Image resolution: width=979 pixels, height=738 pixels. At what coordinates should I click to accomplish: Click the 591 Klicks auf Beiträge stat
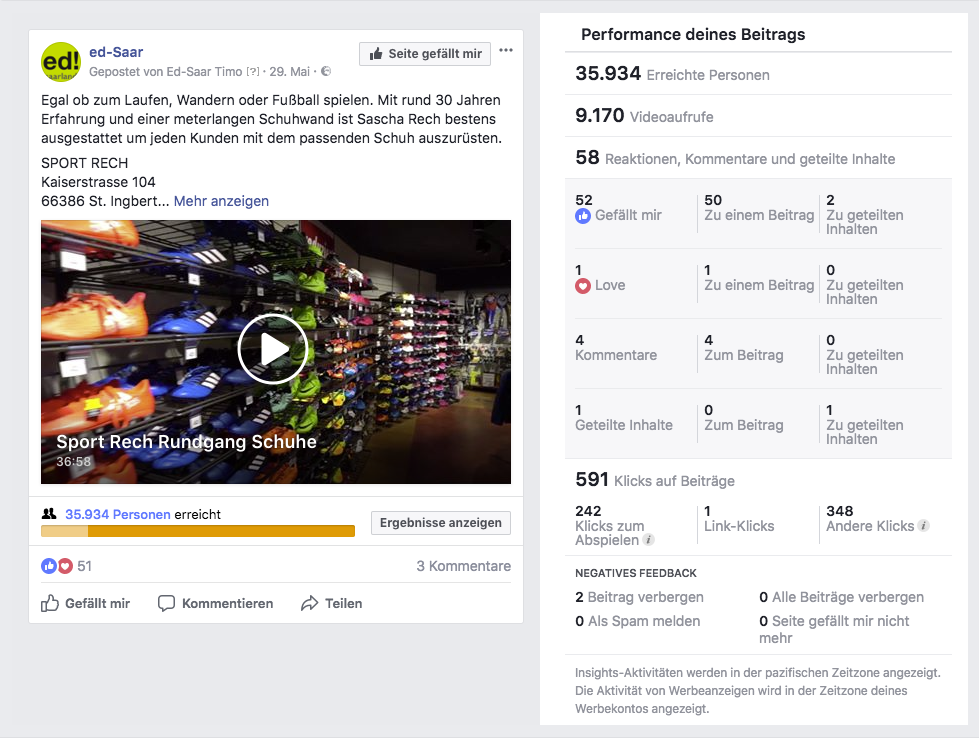click(655, 480)
